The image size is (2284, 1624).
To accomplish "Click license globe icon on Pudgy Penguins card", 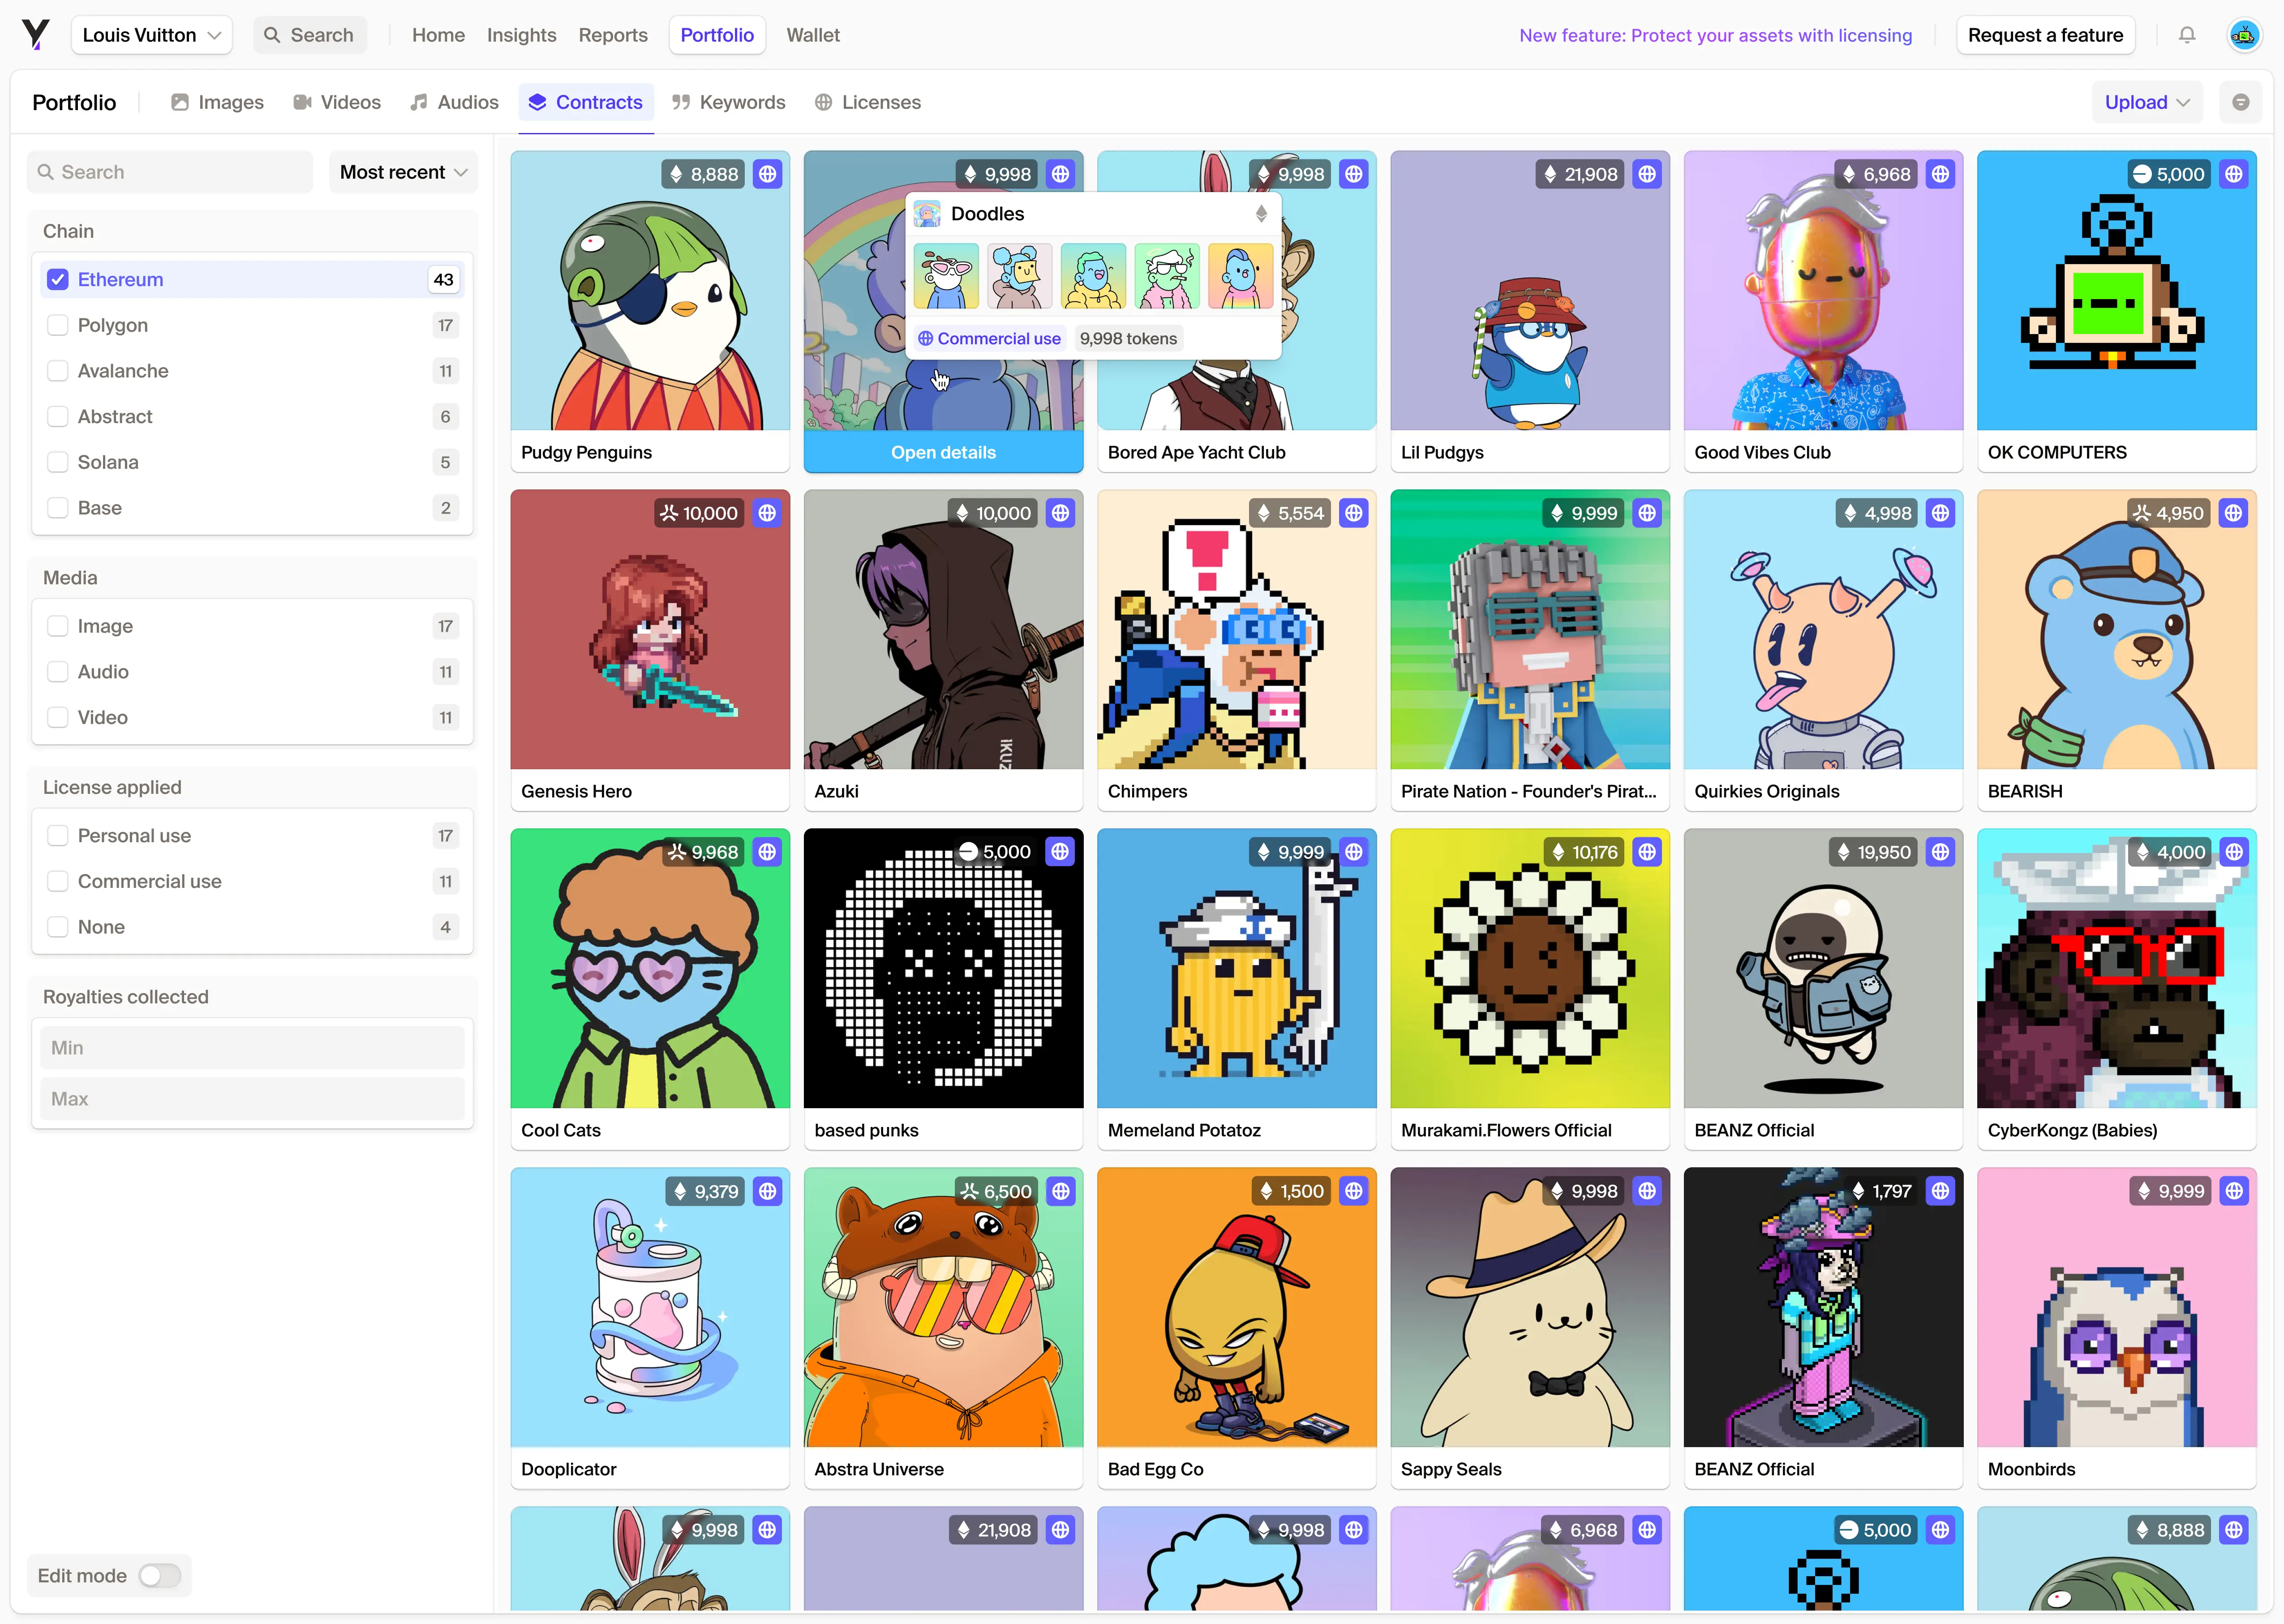I will [767, 174].
